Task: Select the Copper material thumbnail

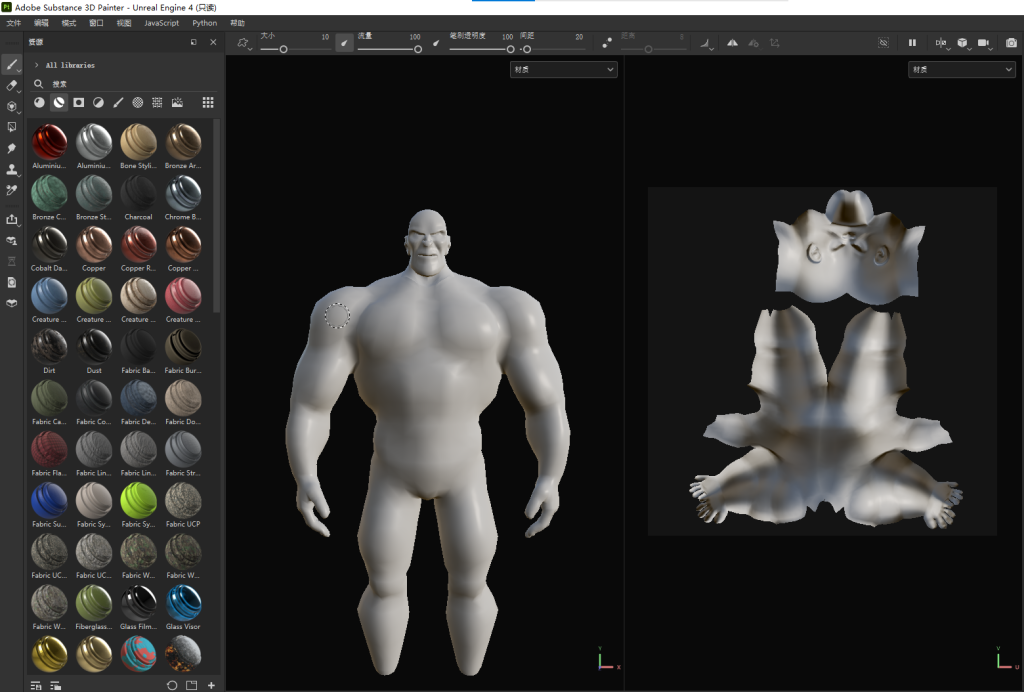Action: coord(94,245)
